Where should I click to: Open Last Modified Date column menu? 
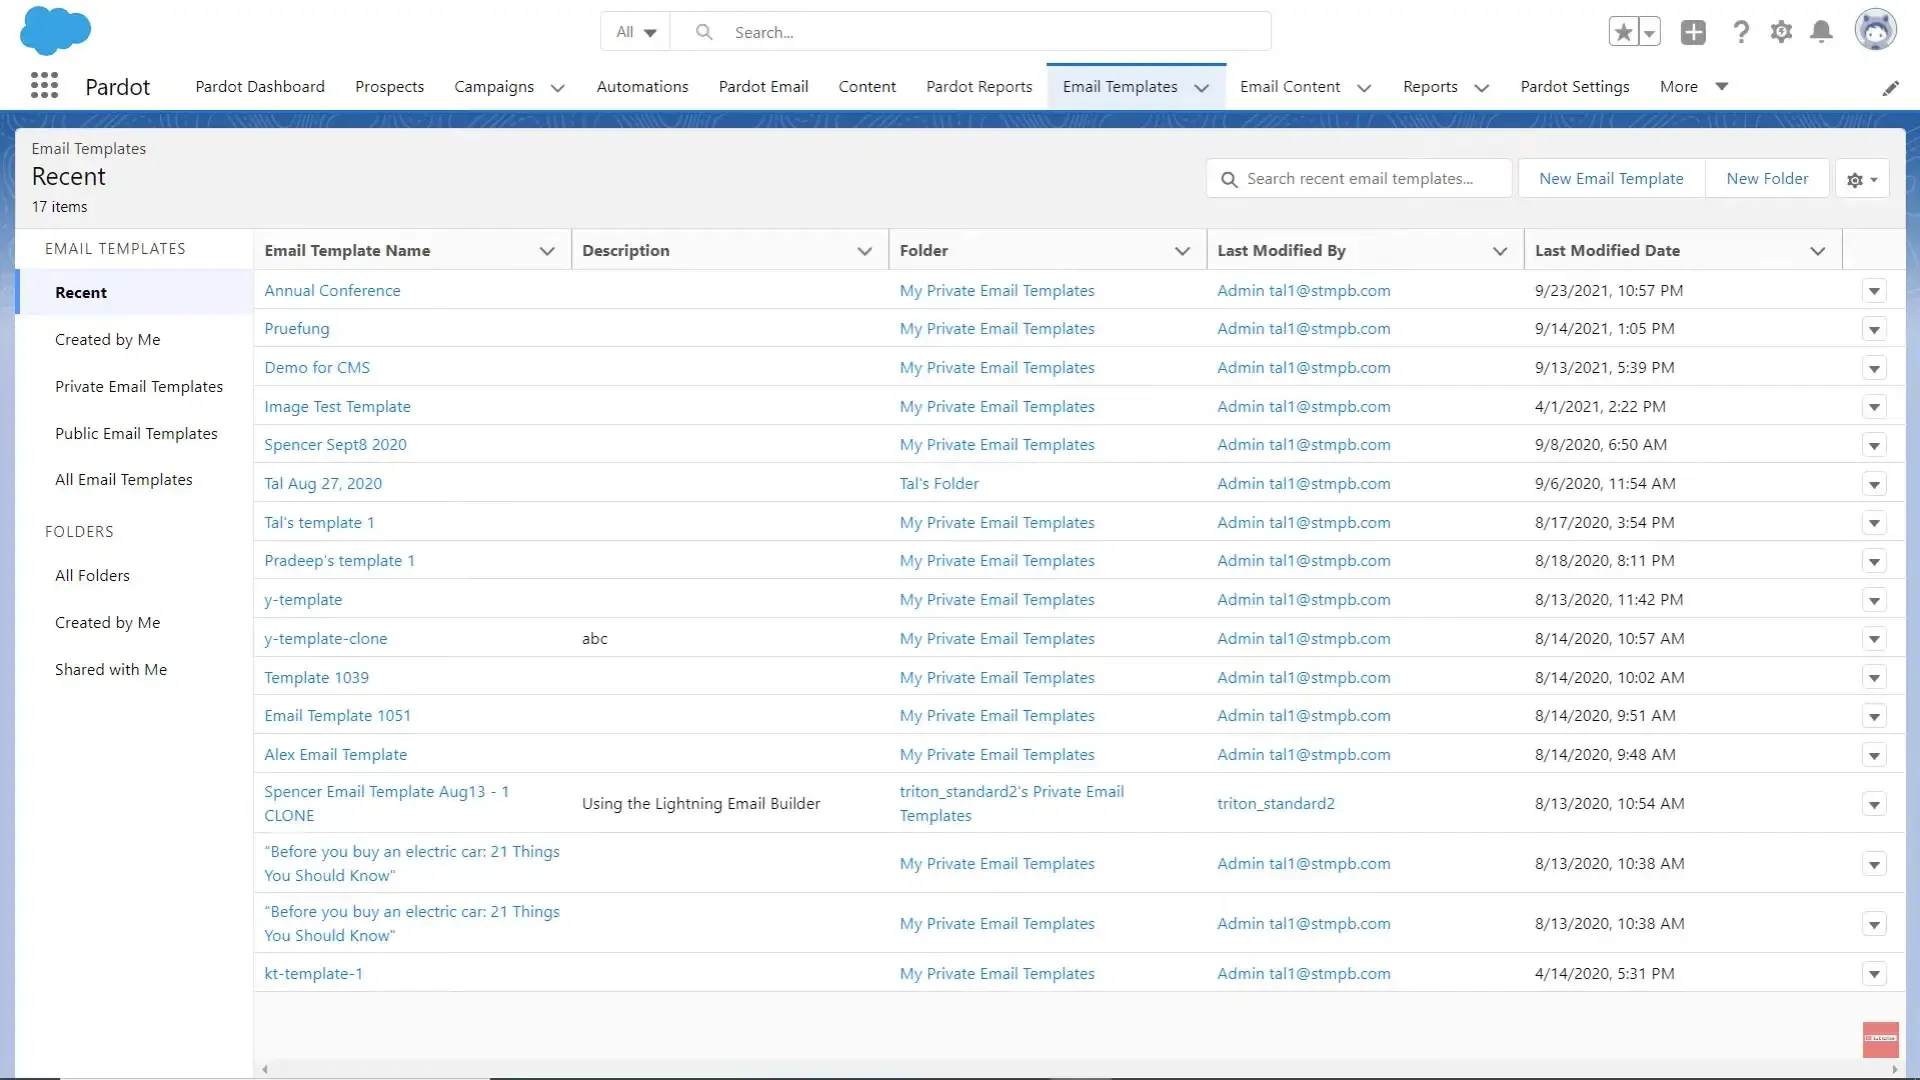(x=1818, y=251)
